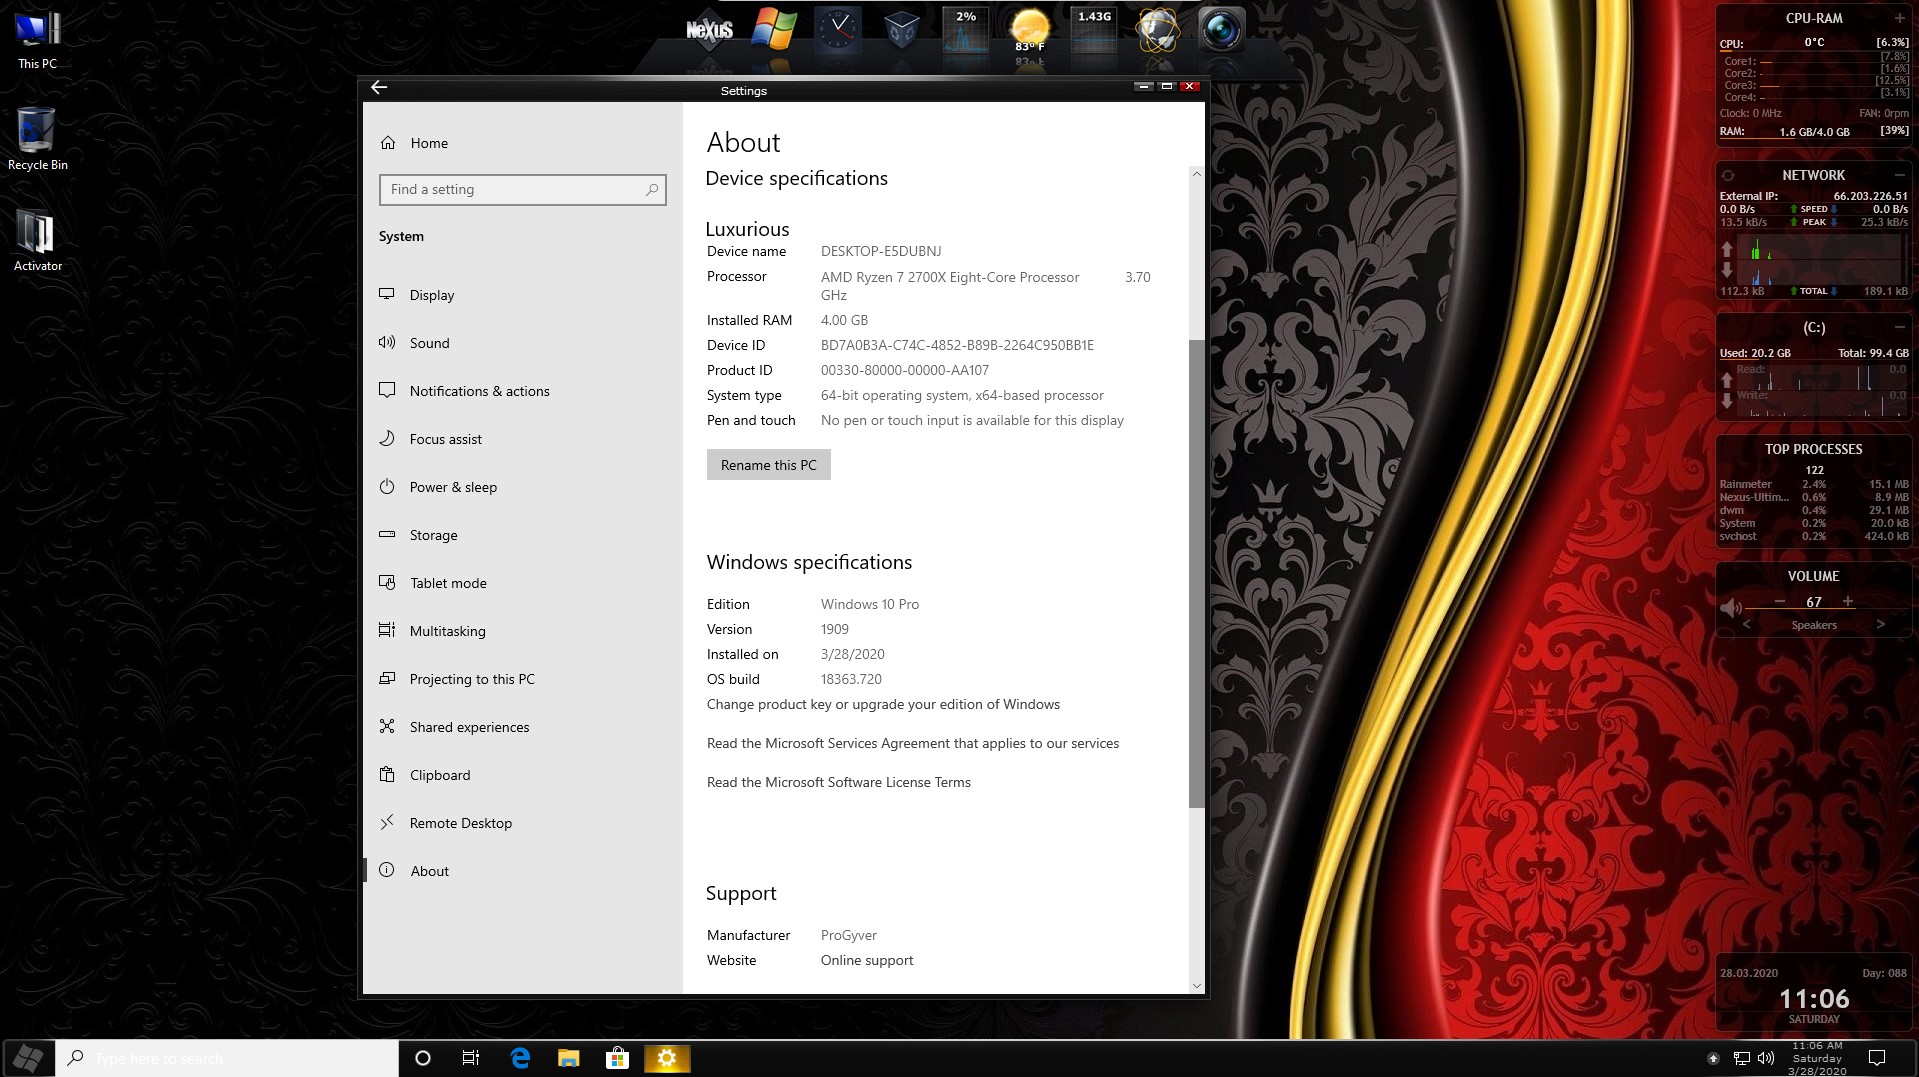Click the weather icon showing 83°F
Viewport: 1919px width, 1077px height.
coord(1029,30)
